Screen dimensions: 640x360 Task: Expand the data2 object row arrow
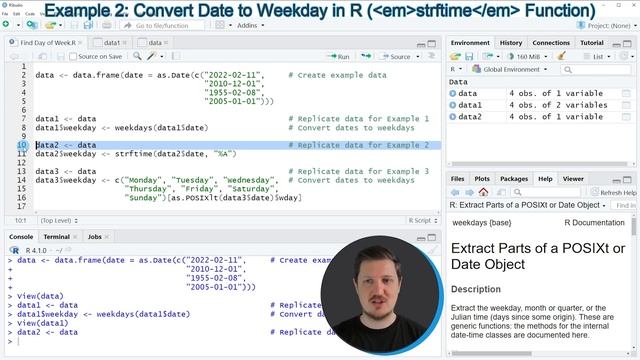tap(452, 117)
